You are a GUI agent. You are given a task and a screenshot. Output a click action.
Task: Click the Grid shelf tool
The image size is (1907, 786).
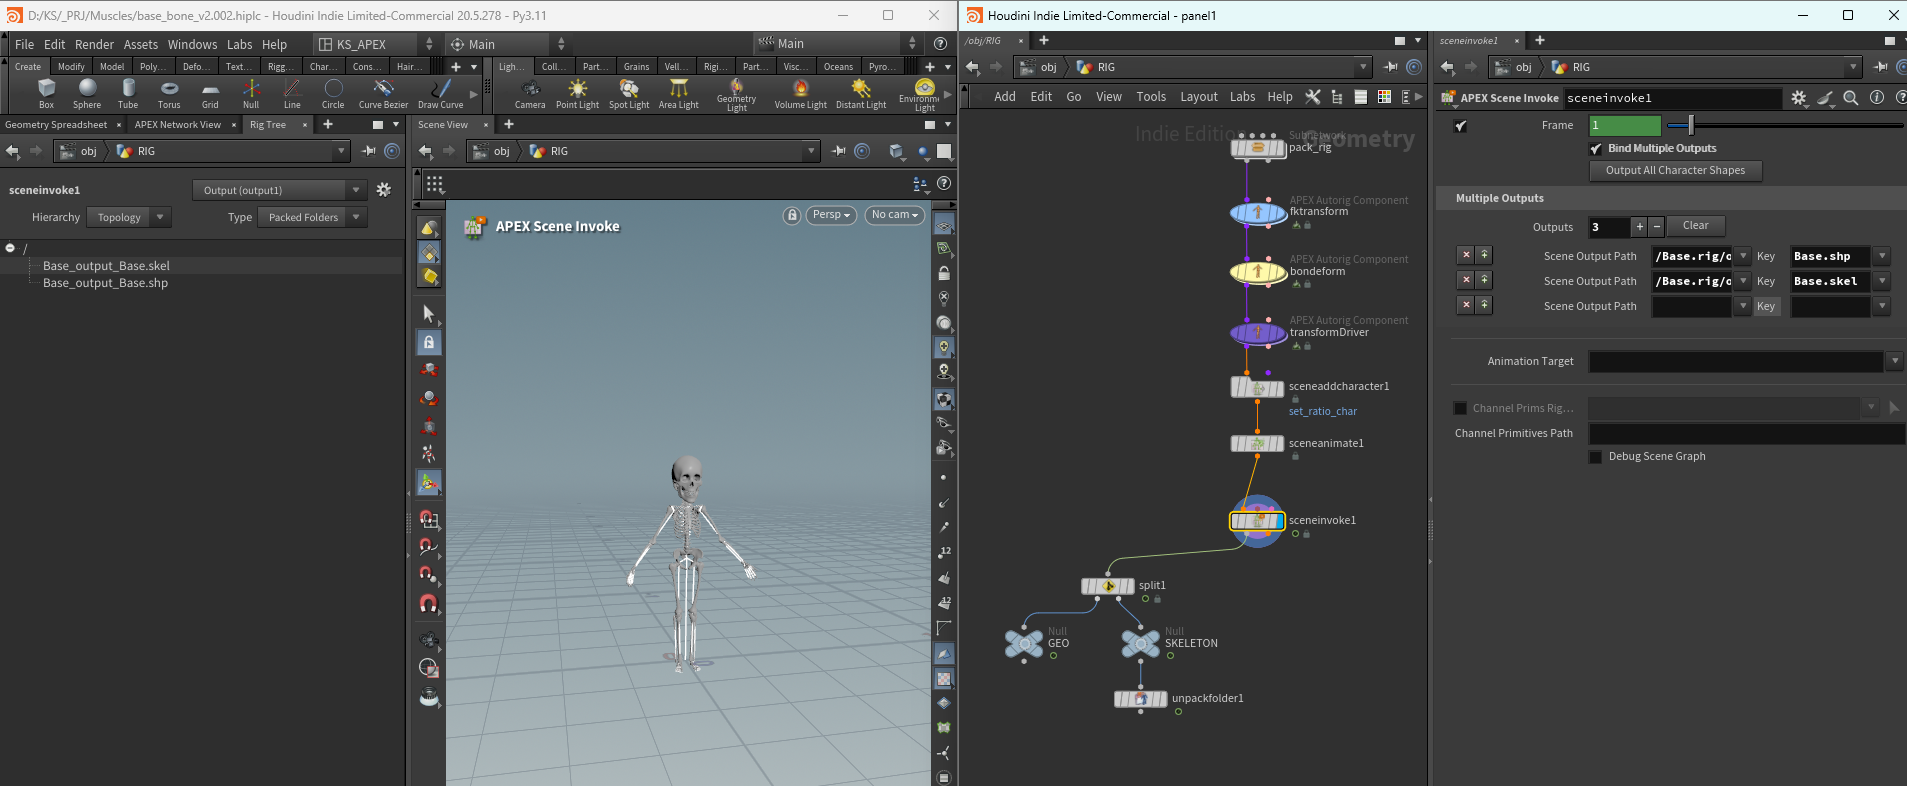210,93
